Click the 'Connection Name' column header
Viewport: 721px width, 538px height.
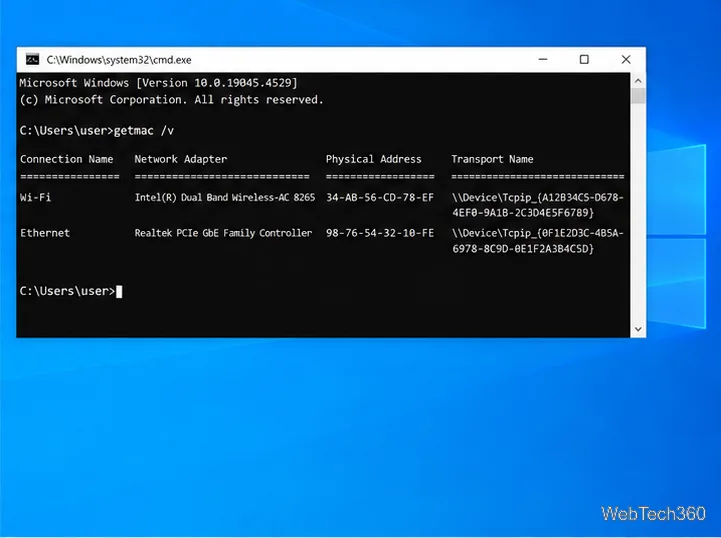pos(67,159)
